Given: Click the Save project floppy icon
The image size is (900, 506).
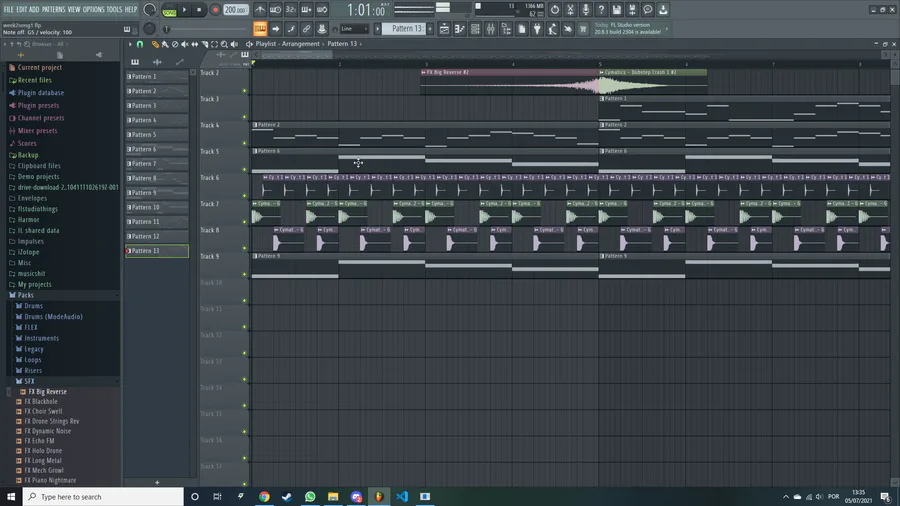Looking at the screenshot, I should [616, 10].
